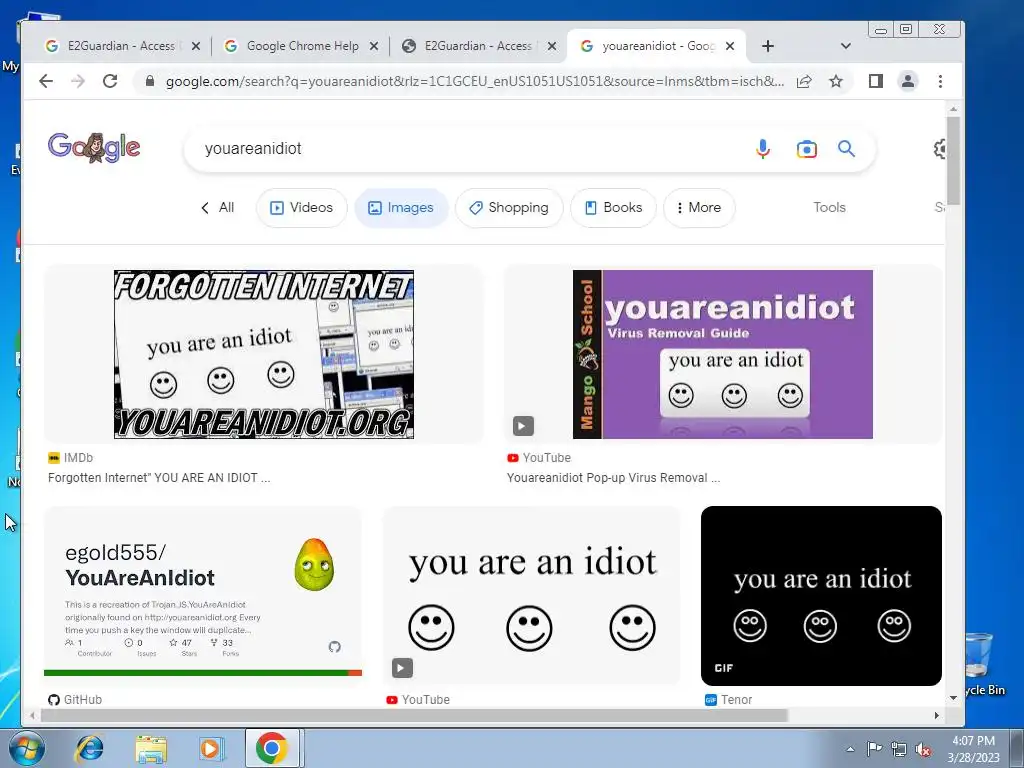Open Windows Explorer folder on taskbar
This screenshot has height=768, width=1024.
(x=151, y=748)
